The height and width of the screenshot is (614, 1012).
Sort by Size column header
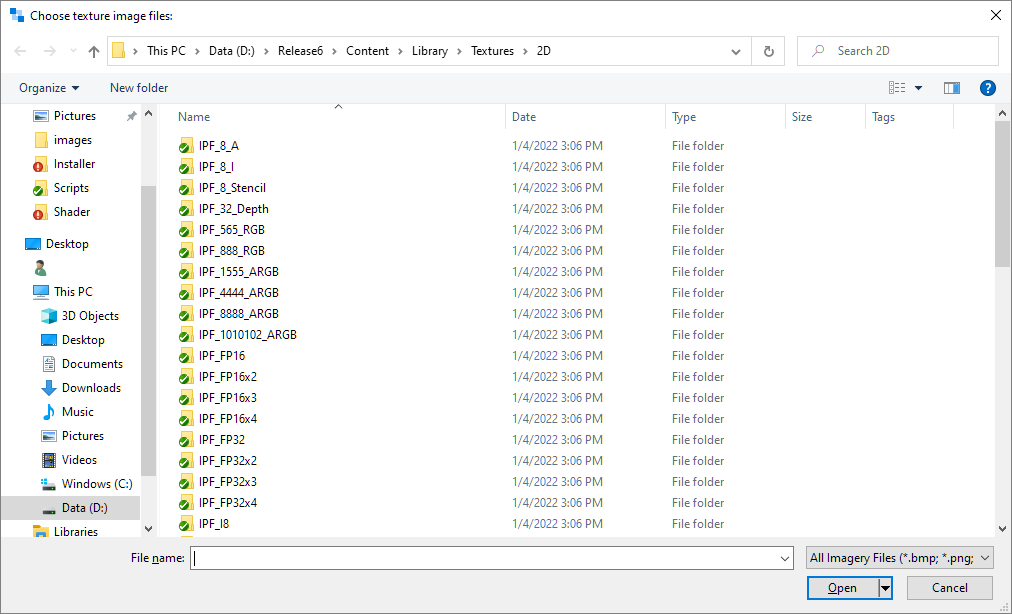802,117
